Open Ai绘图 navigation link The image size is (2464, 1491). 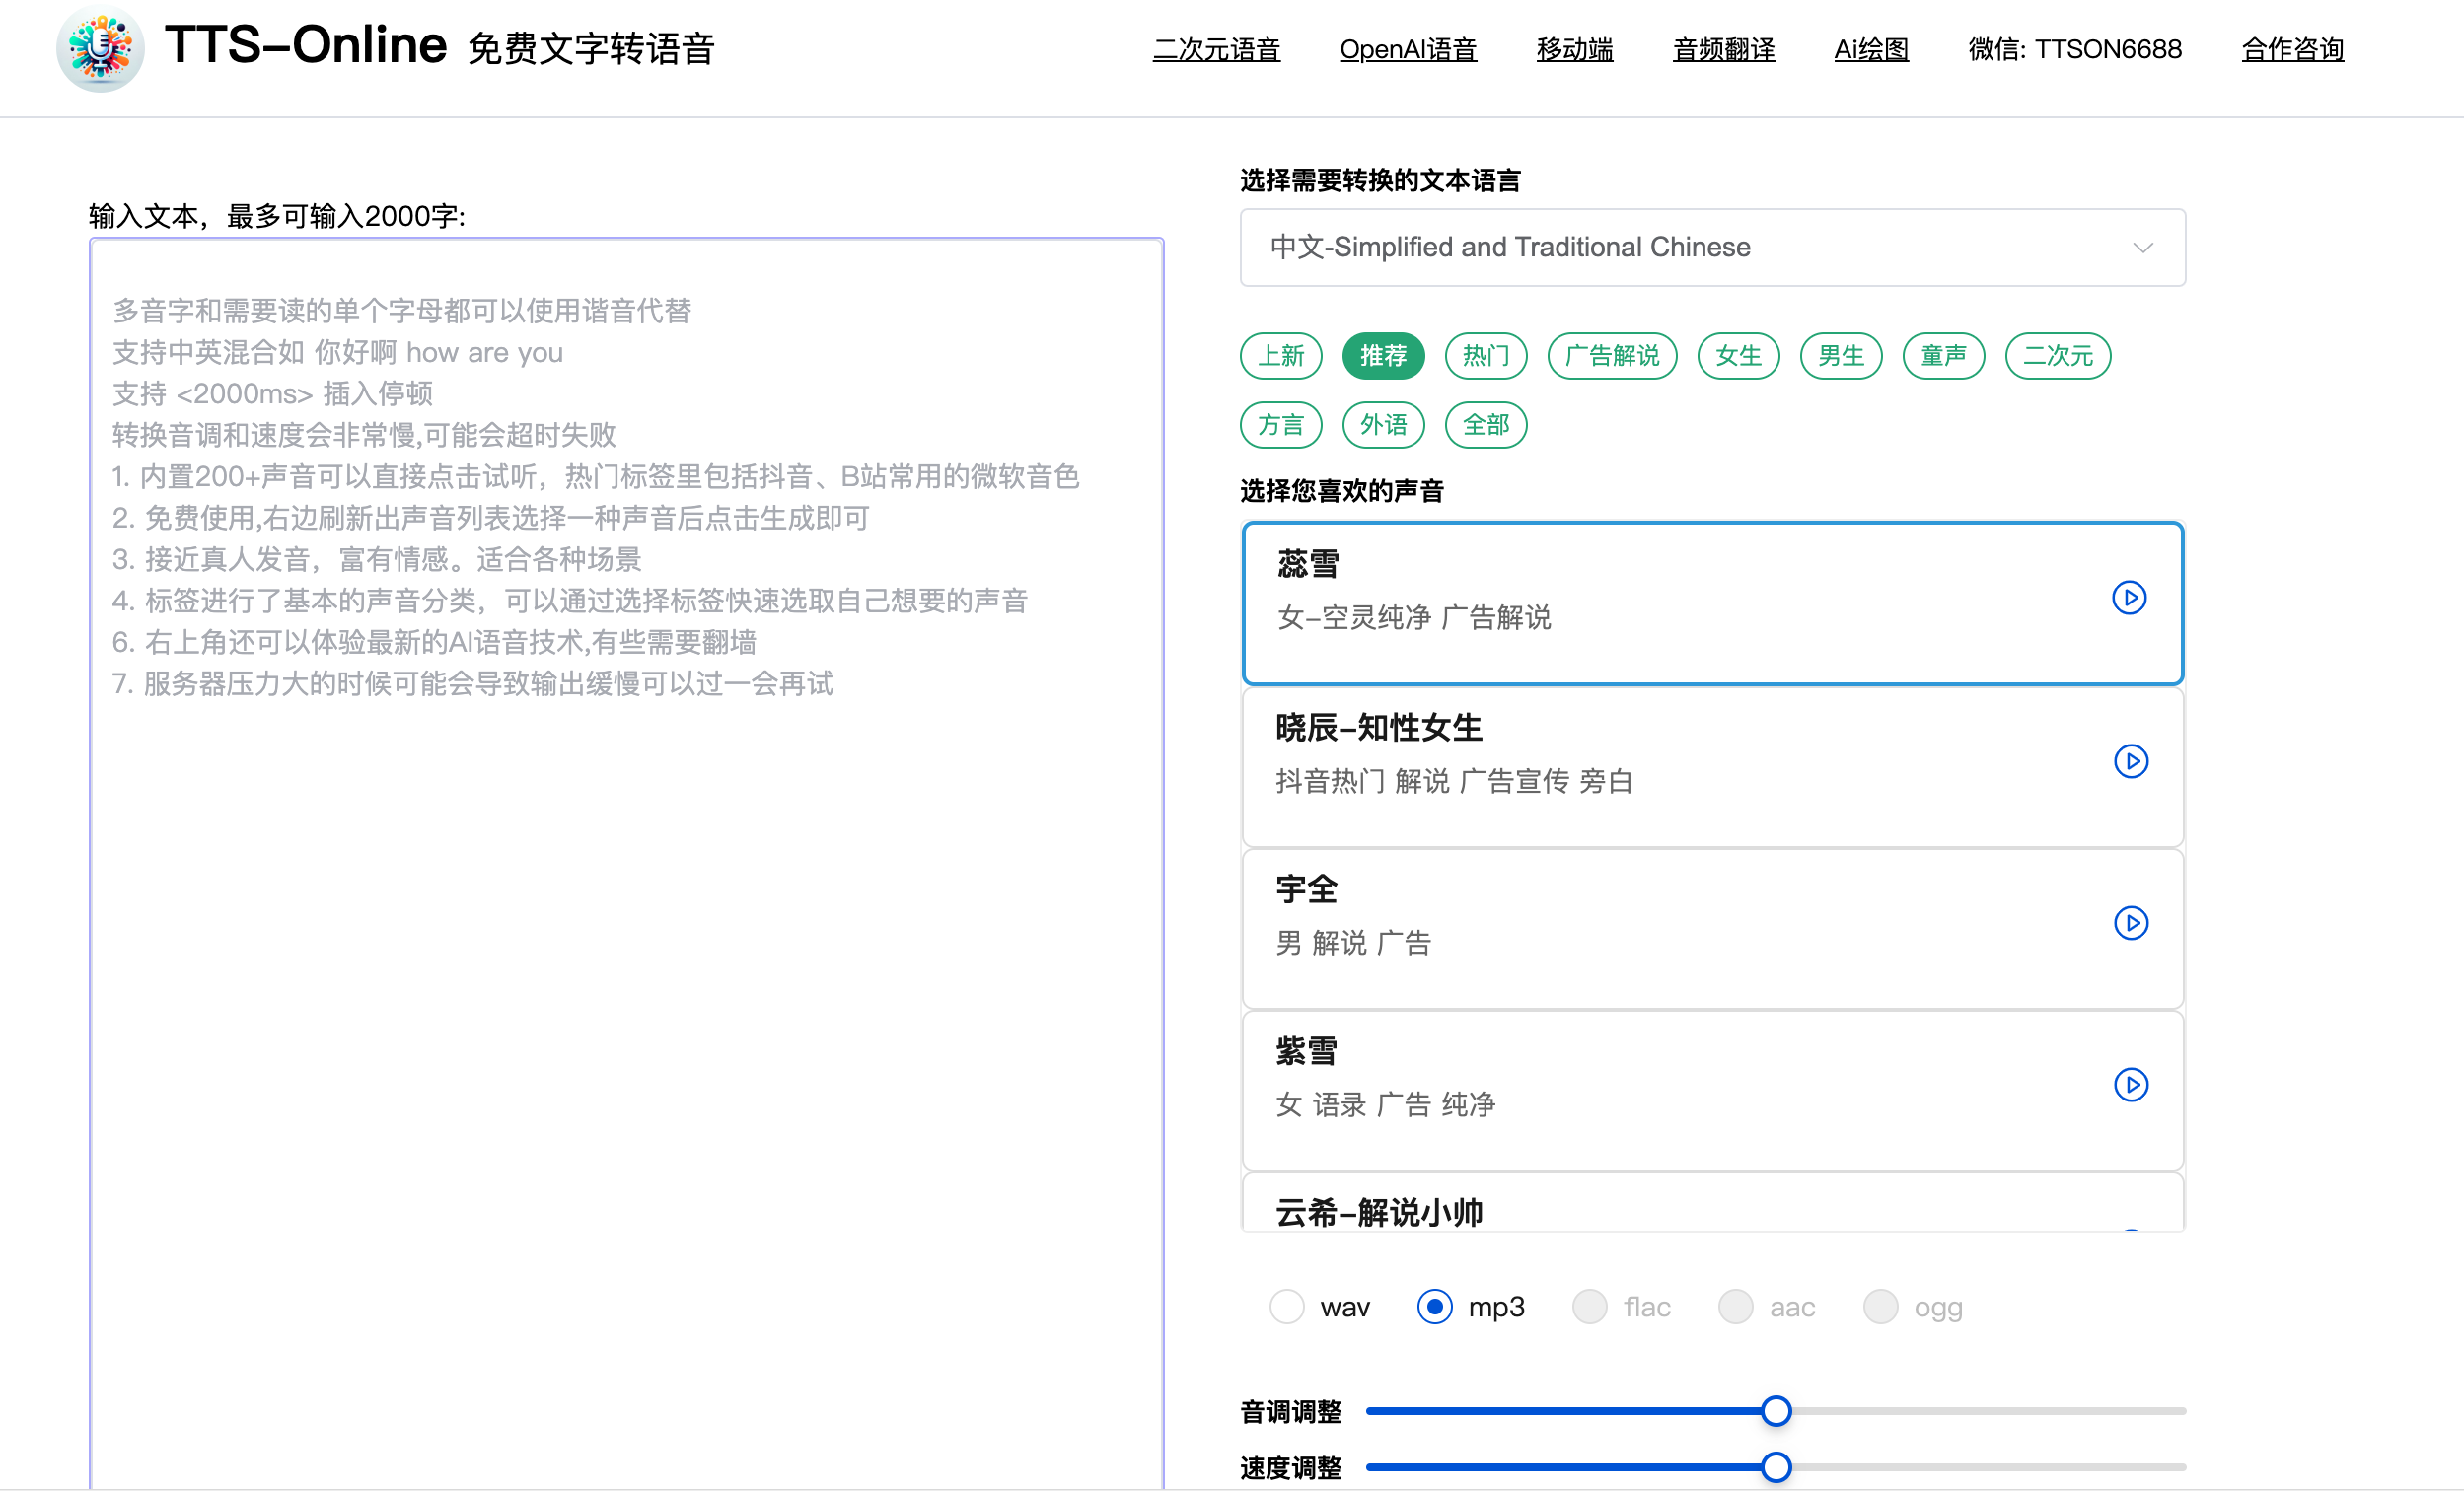click(x=1871, y=49)
